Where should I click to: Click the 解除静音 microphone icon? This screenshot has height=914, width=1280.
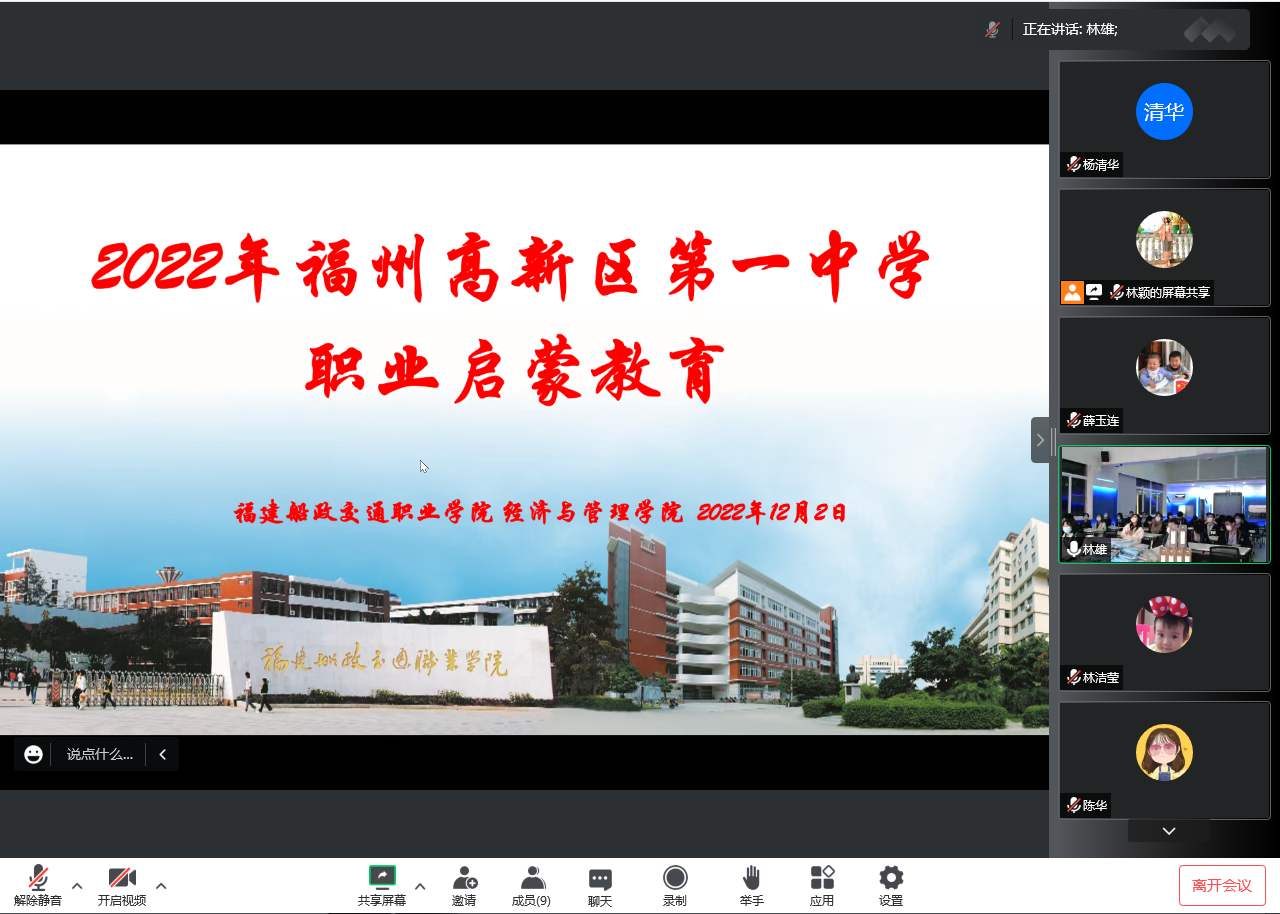[x=38, y=878]
